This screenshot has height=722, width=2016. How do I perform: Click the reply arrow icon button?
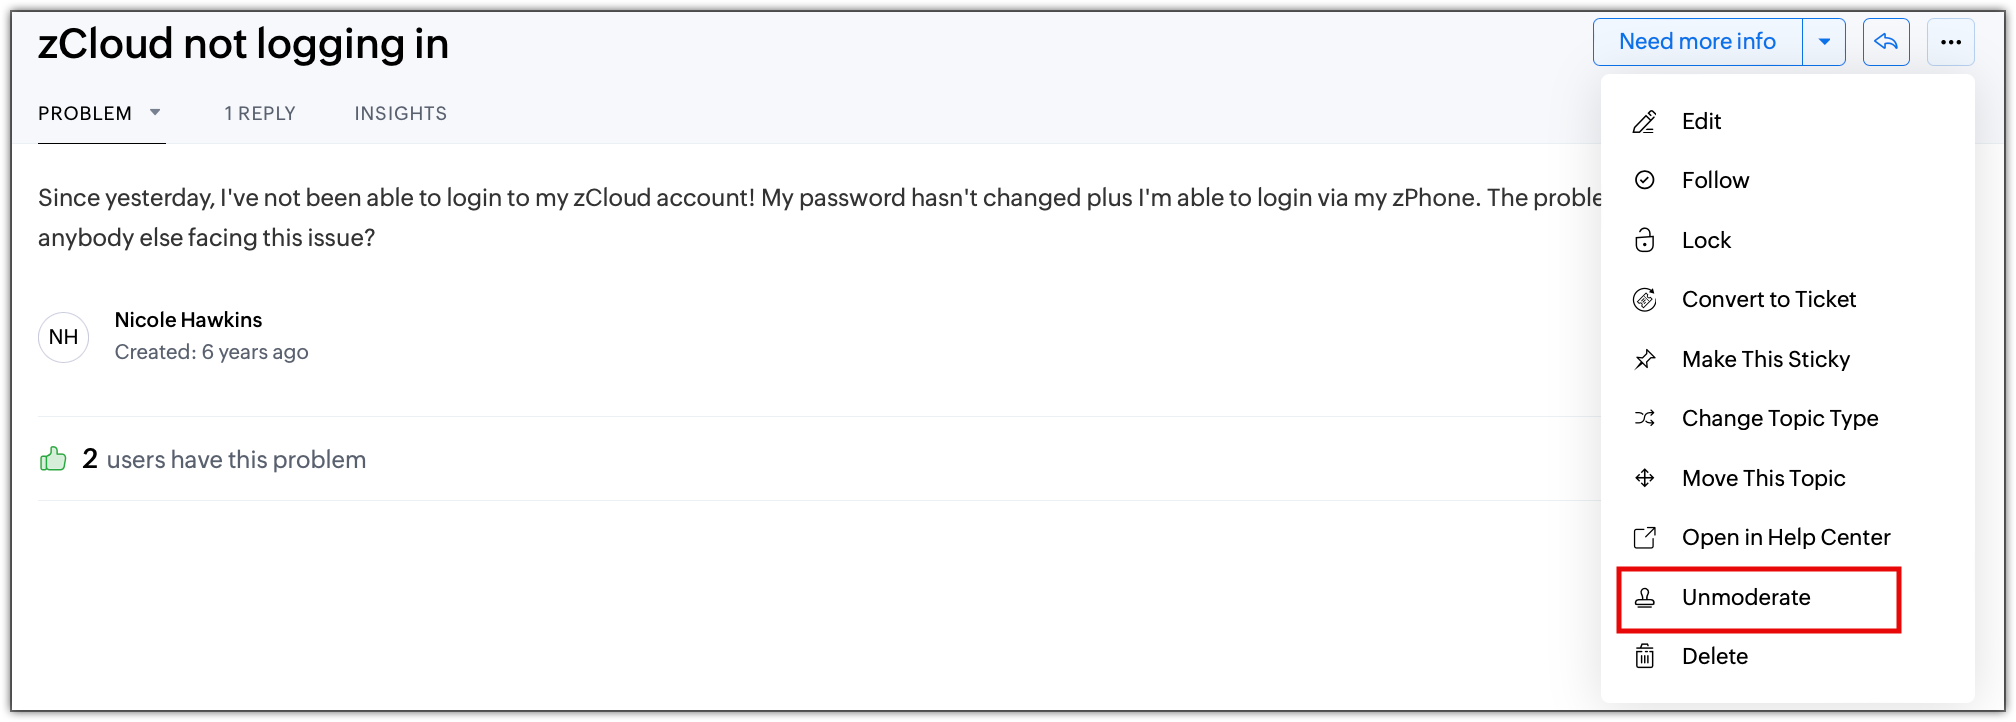pos(1886,42)
